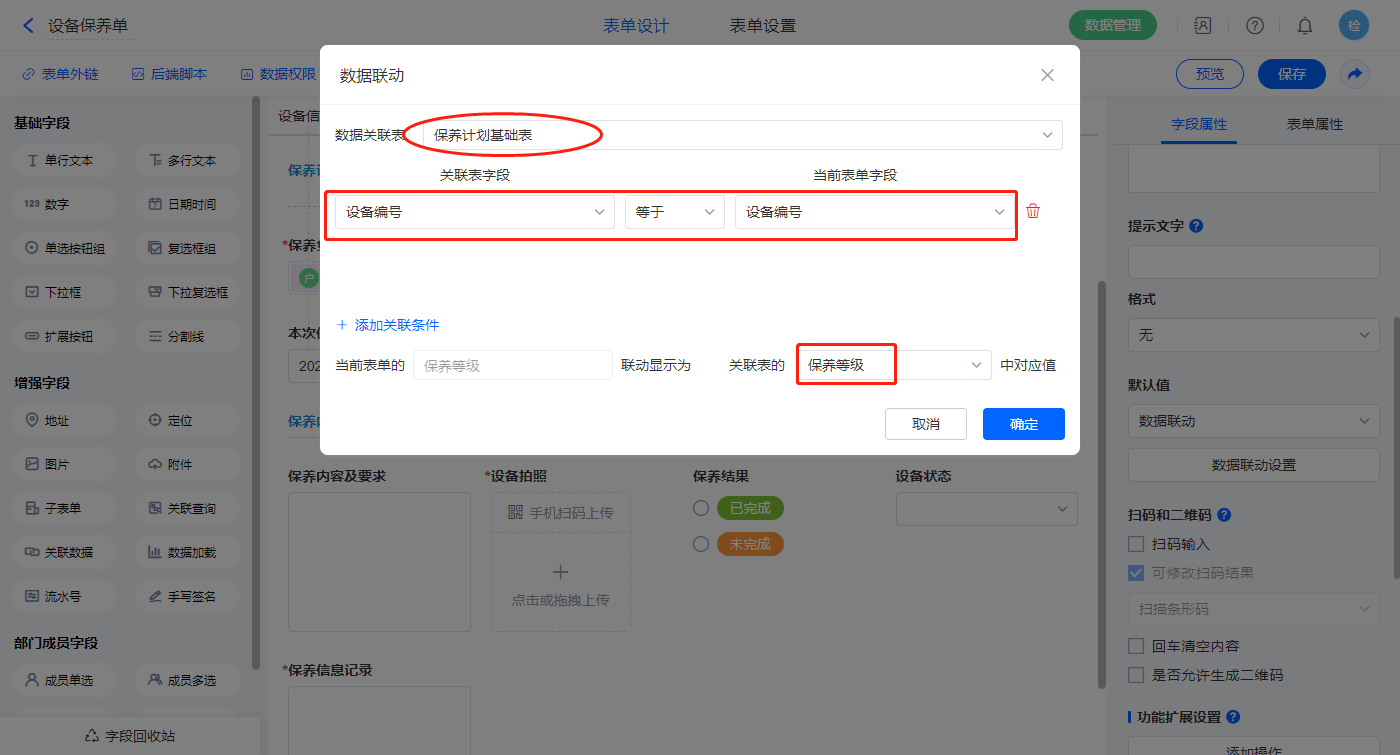
Task: Click the red trash icon to delete condition
Action: coord(1033,211)
